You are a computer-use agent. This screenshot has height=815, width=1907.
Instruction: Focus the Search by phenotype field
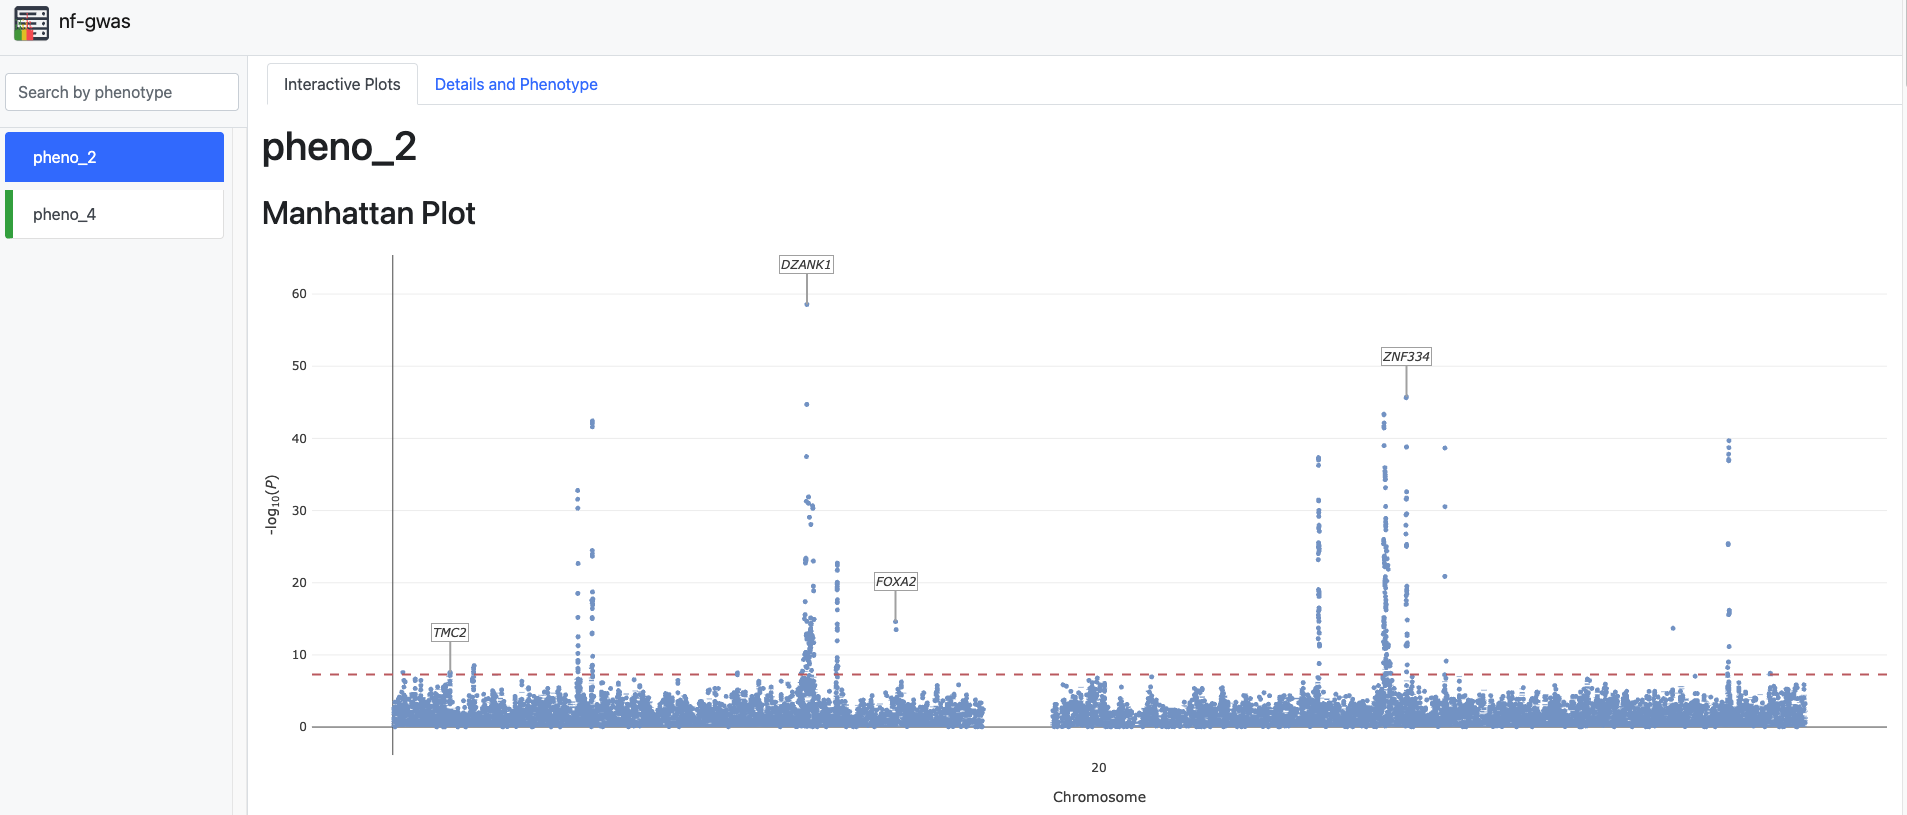(122, 92)
